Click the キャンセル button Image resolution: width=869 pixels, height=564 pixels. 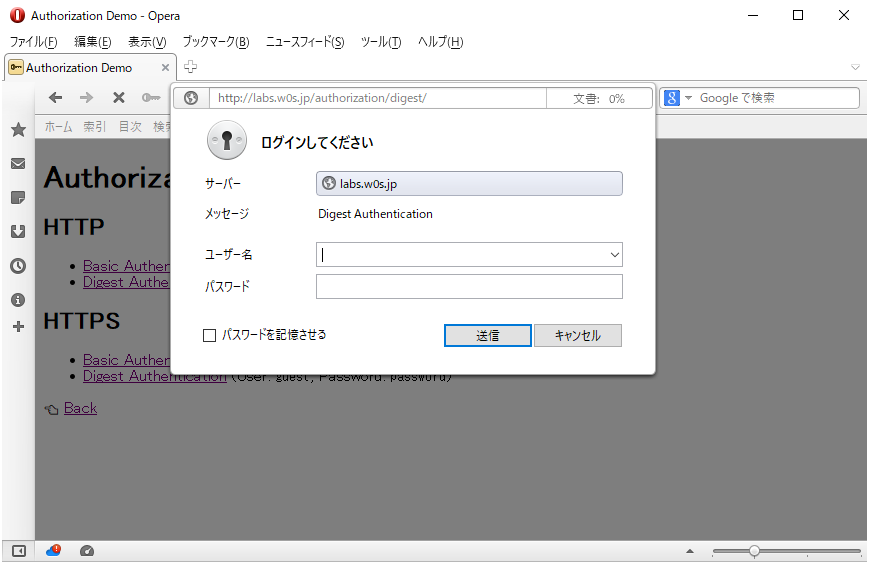[577, 336]
